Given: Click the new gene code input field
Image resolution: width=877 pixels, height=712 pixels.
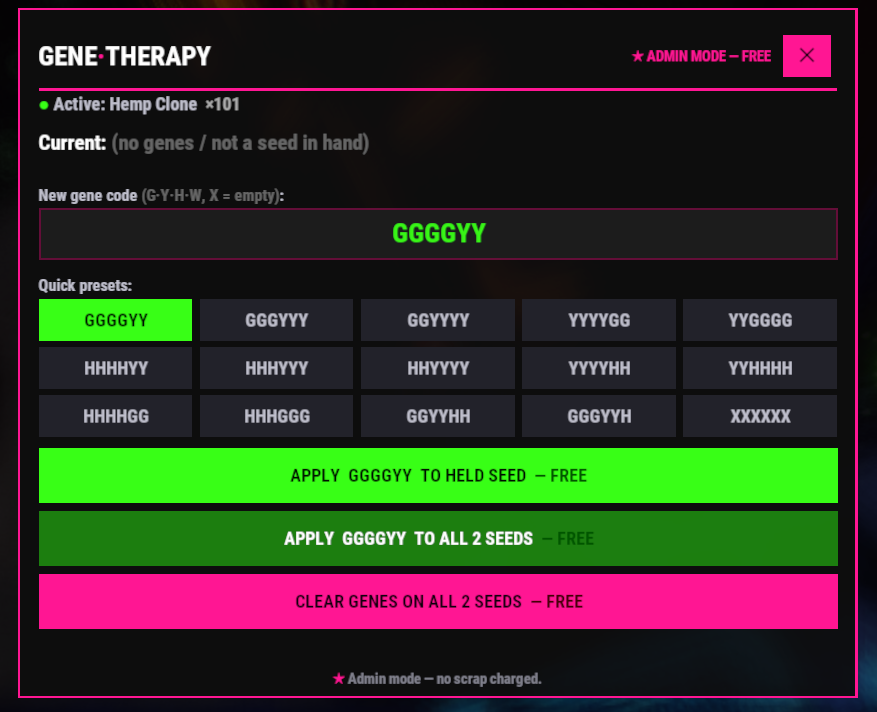Looking at the screenshot, I should (438, 234).
